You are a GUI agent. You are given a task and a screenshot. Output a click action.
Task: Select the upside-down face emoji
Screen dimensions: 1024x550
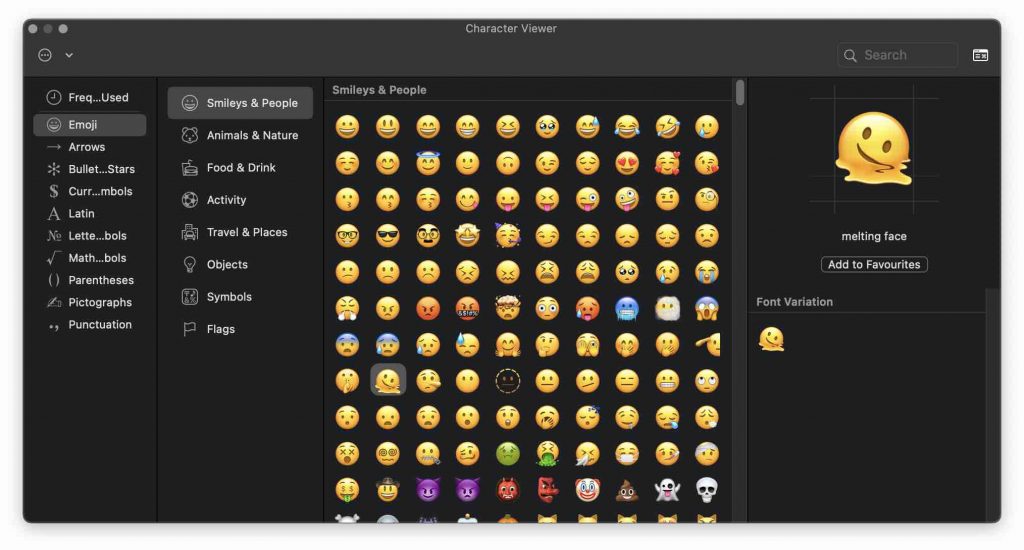point(507,163)
